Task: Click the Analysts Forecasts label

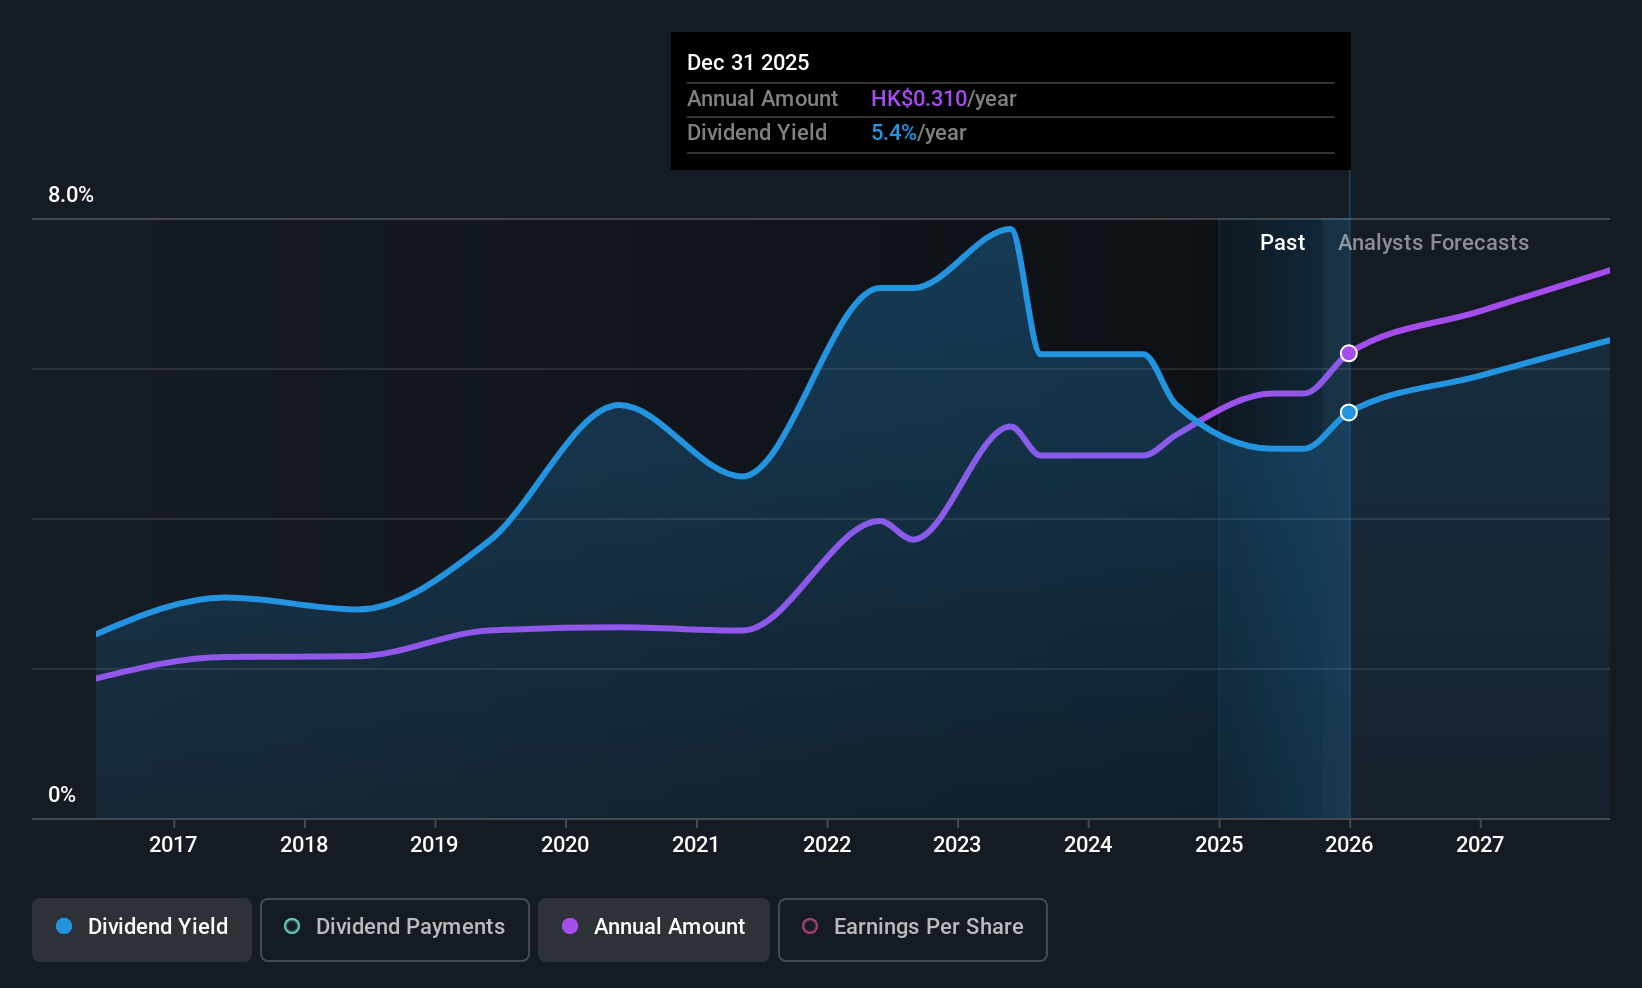Action: [x=1433, y=243]
